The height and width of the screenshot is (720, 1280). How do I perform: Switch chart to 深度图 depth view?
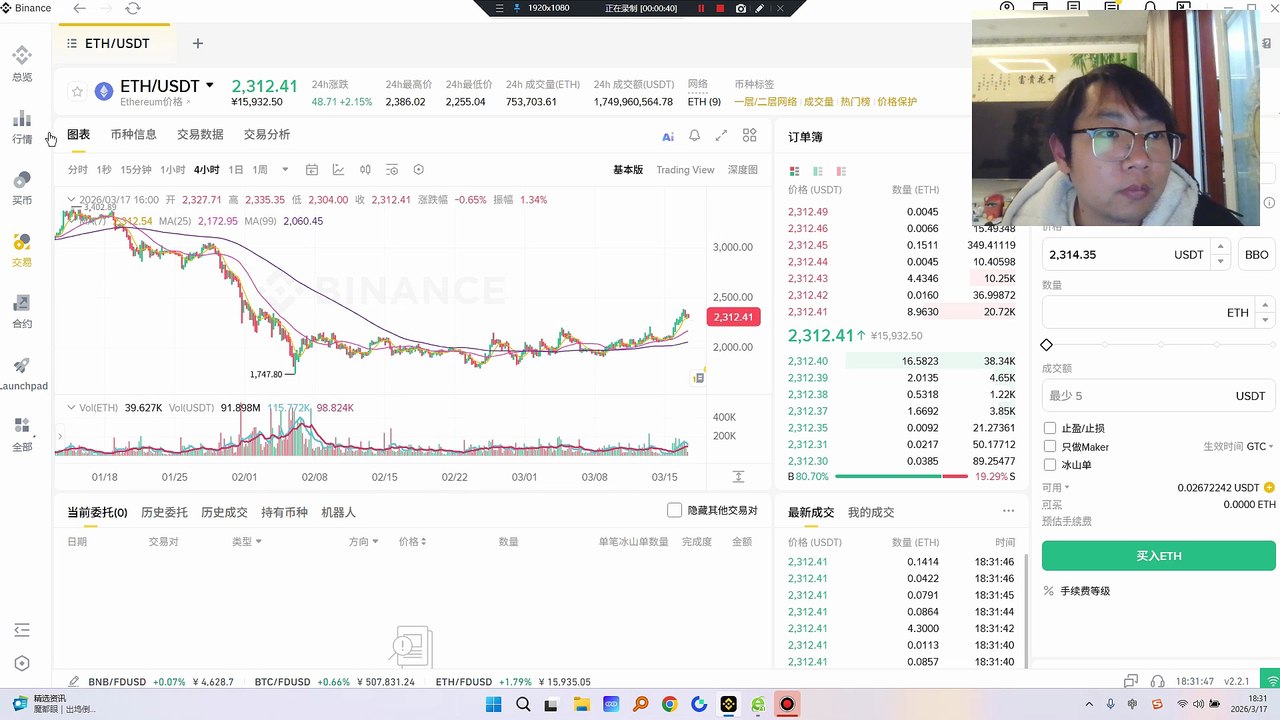pos(742,170)
